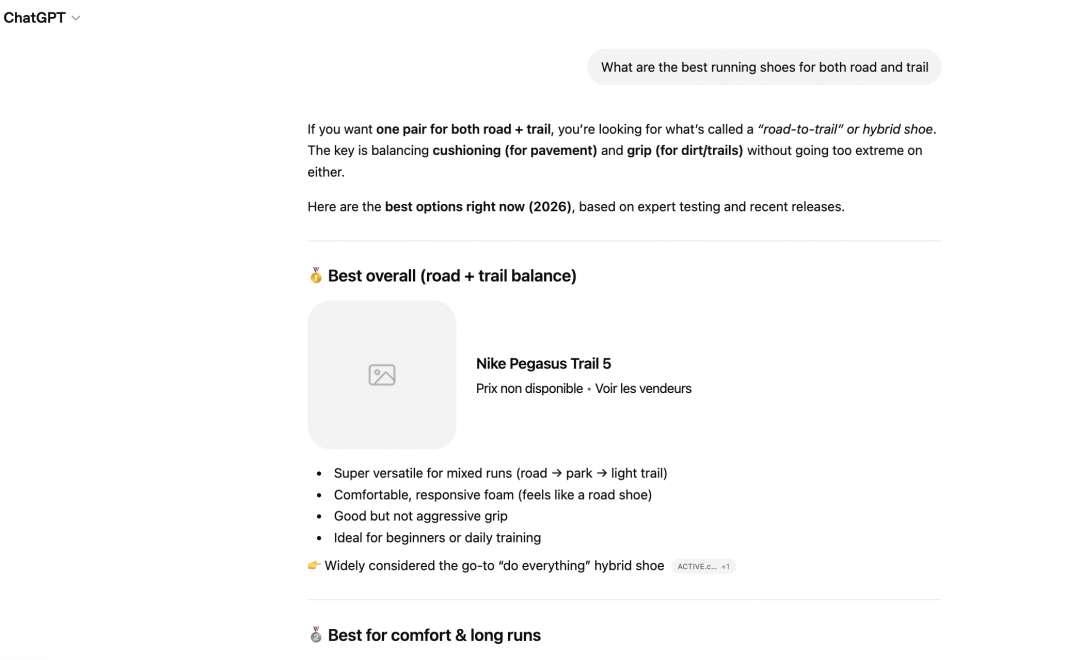The width and height of the screenshot is (1080, 660).
Task: Click the "Good but not aggressive grip" bullet
Action: pos(420,516)
